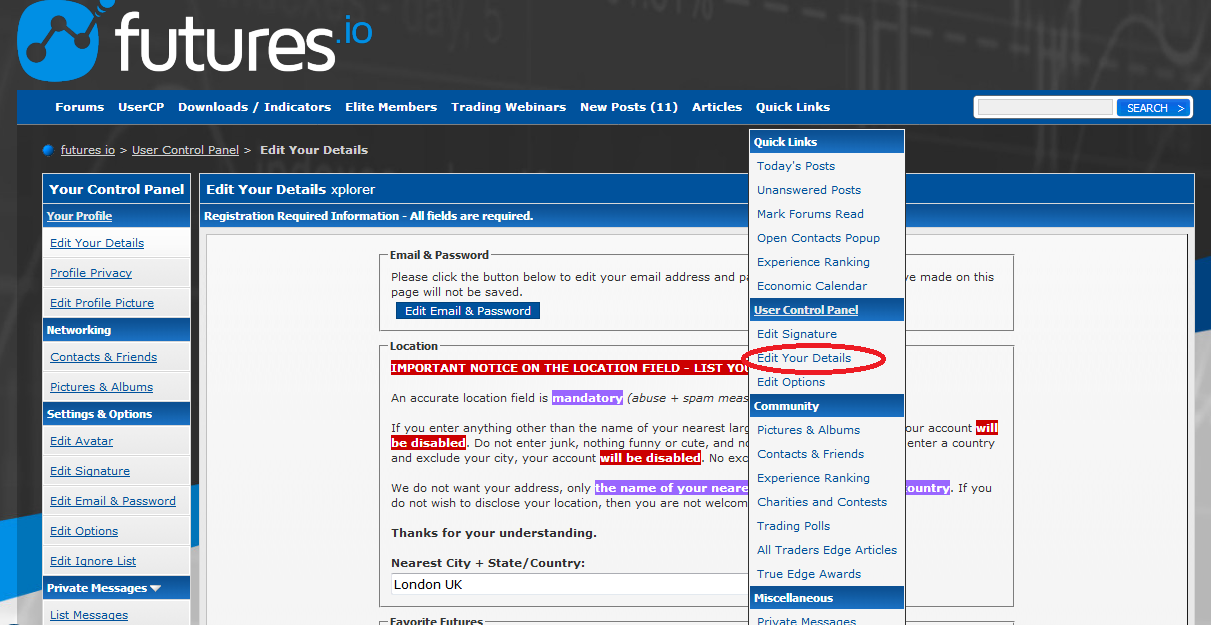Open Edit Ignore List in sidebar
1211x625 pixels.
(93, 561)
